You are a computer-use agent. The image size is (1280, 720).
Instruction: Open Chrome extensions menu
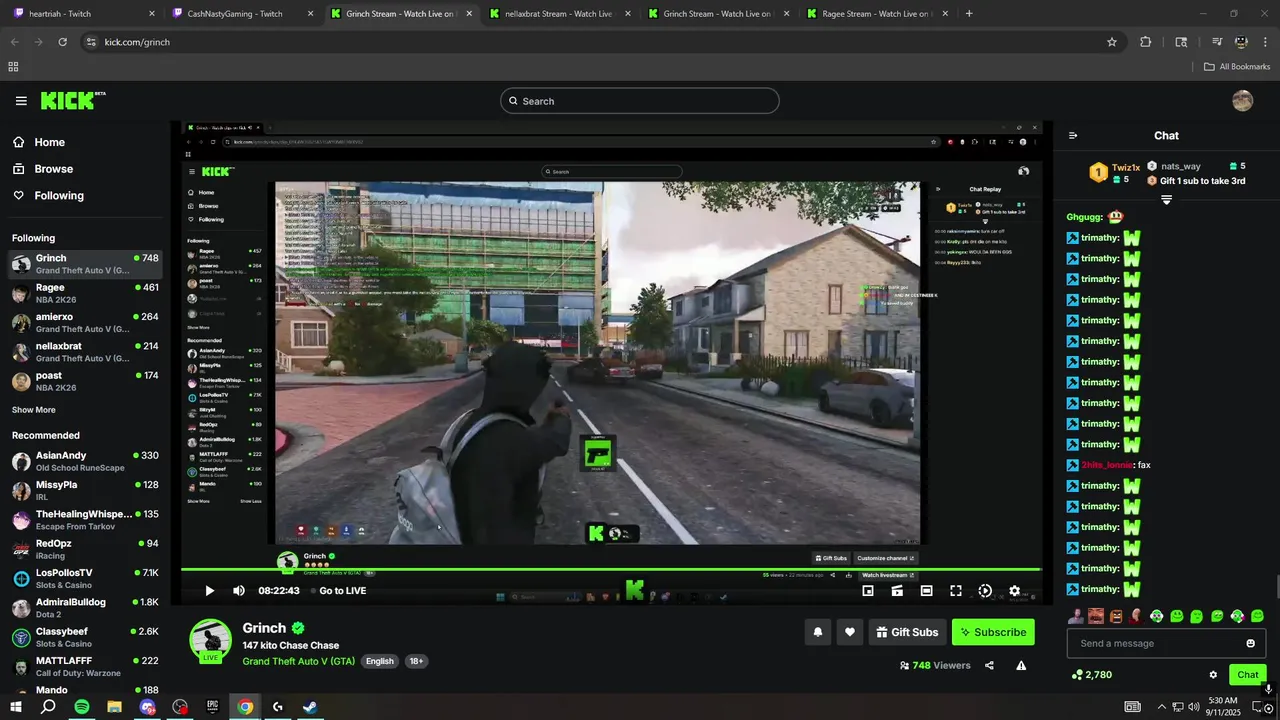tap(1146, 42)
